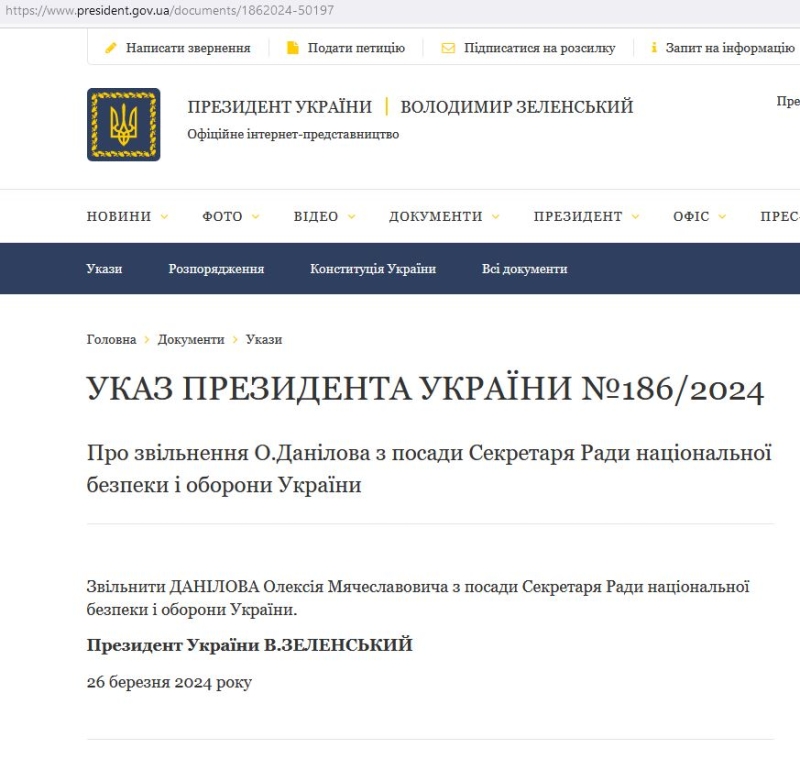
Task: Open the ОФІС menu
Action: [x=691, y=217]
